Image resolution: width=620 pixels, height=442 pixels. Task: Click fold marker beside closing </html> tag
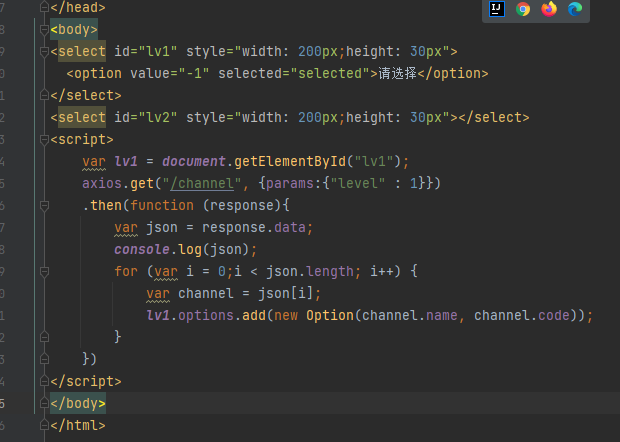pos(46,425)
